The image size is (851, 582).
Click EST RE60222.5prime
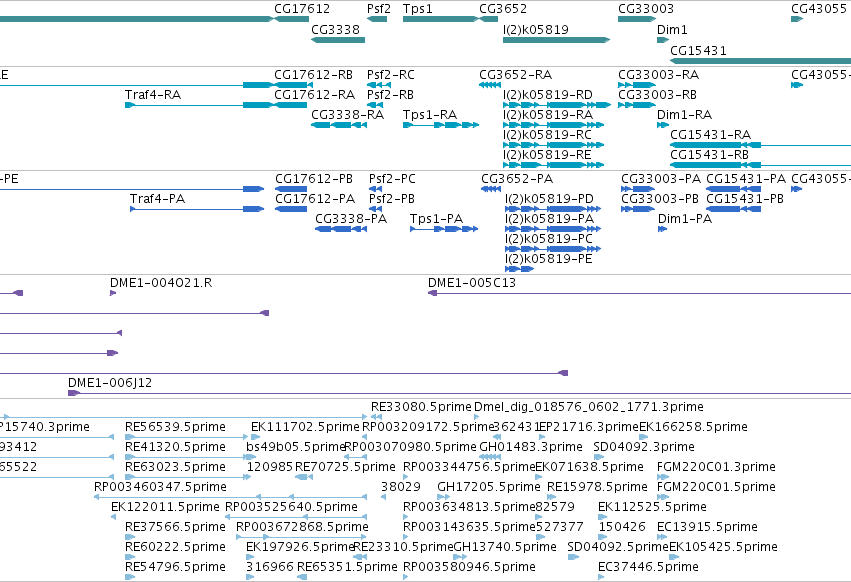[x=175, y=547]
